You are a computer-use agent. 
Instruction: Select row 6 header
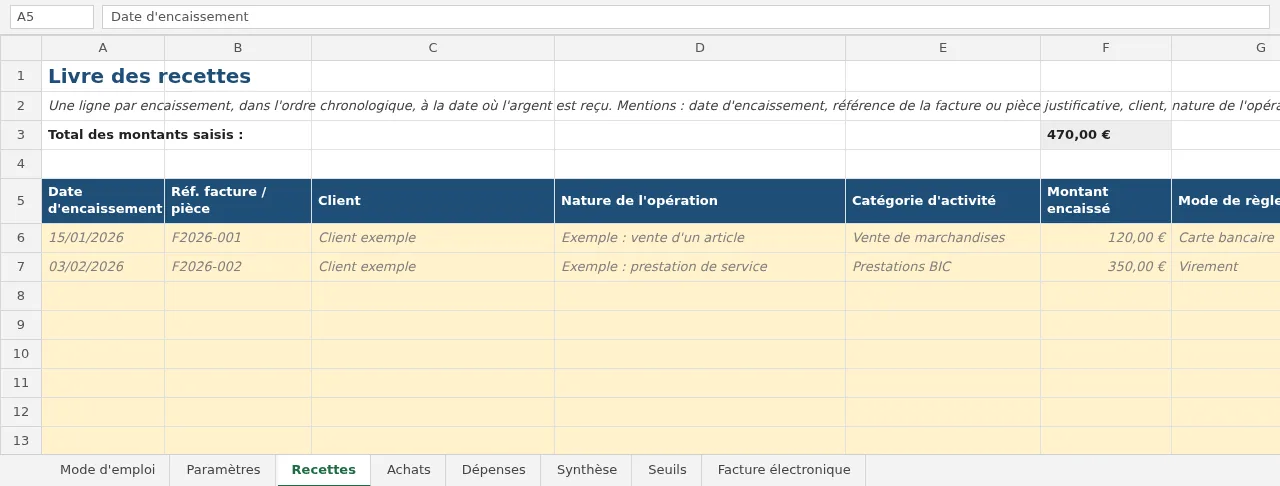point(21,238)
